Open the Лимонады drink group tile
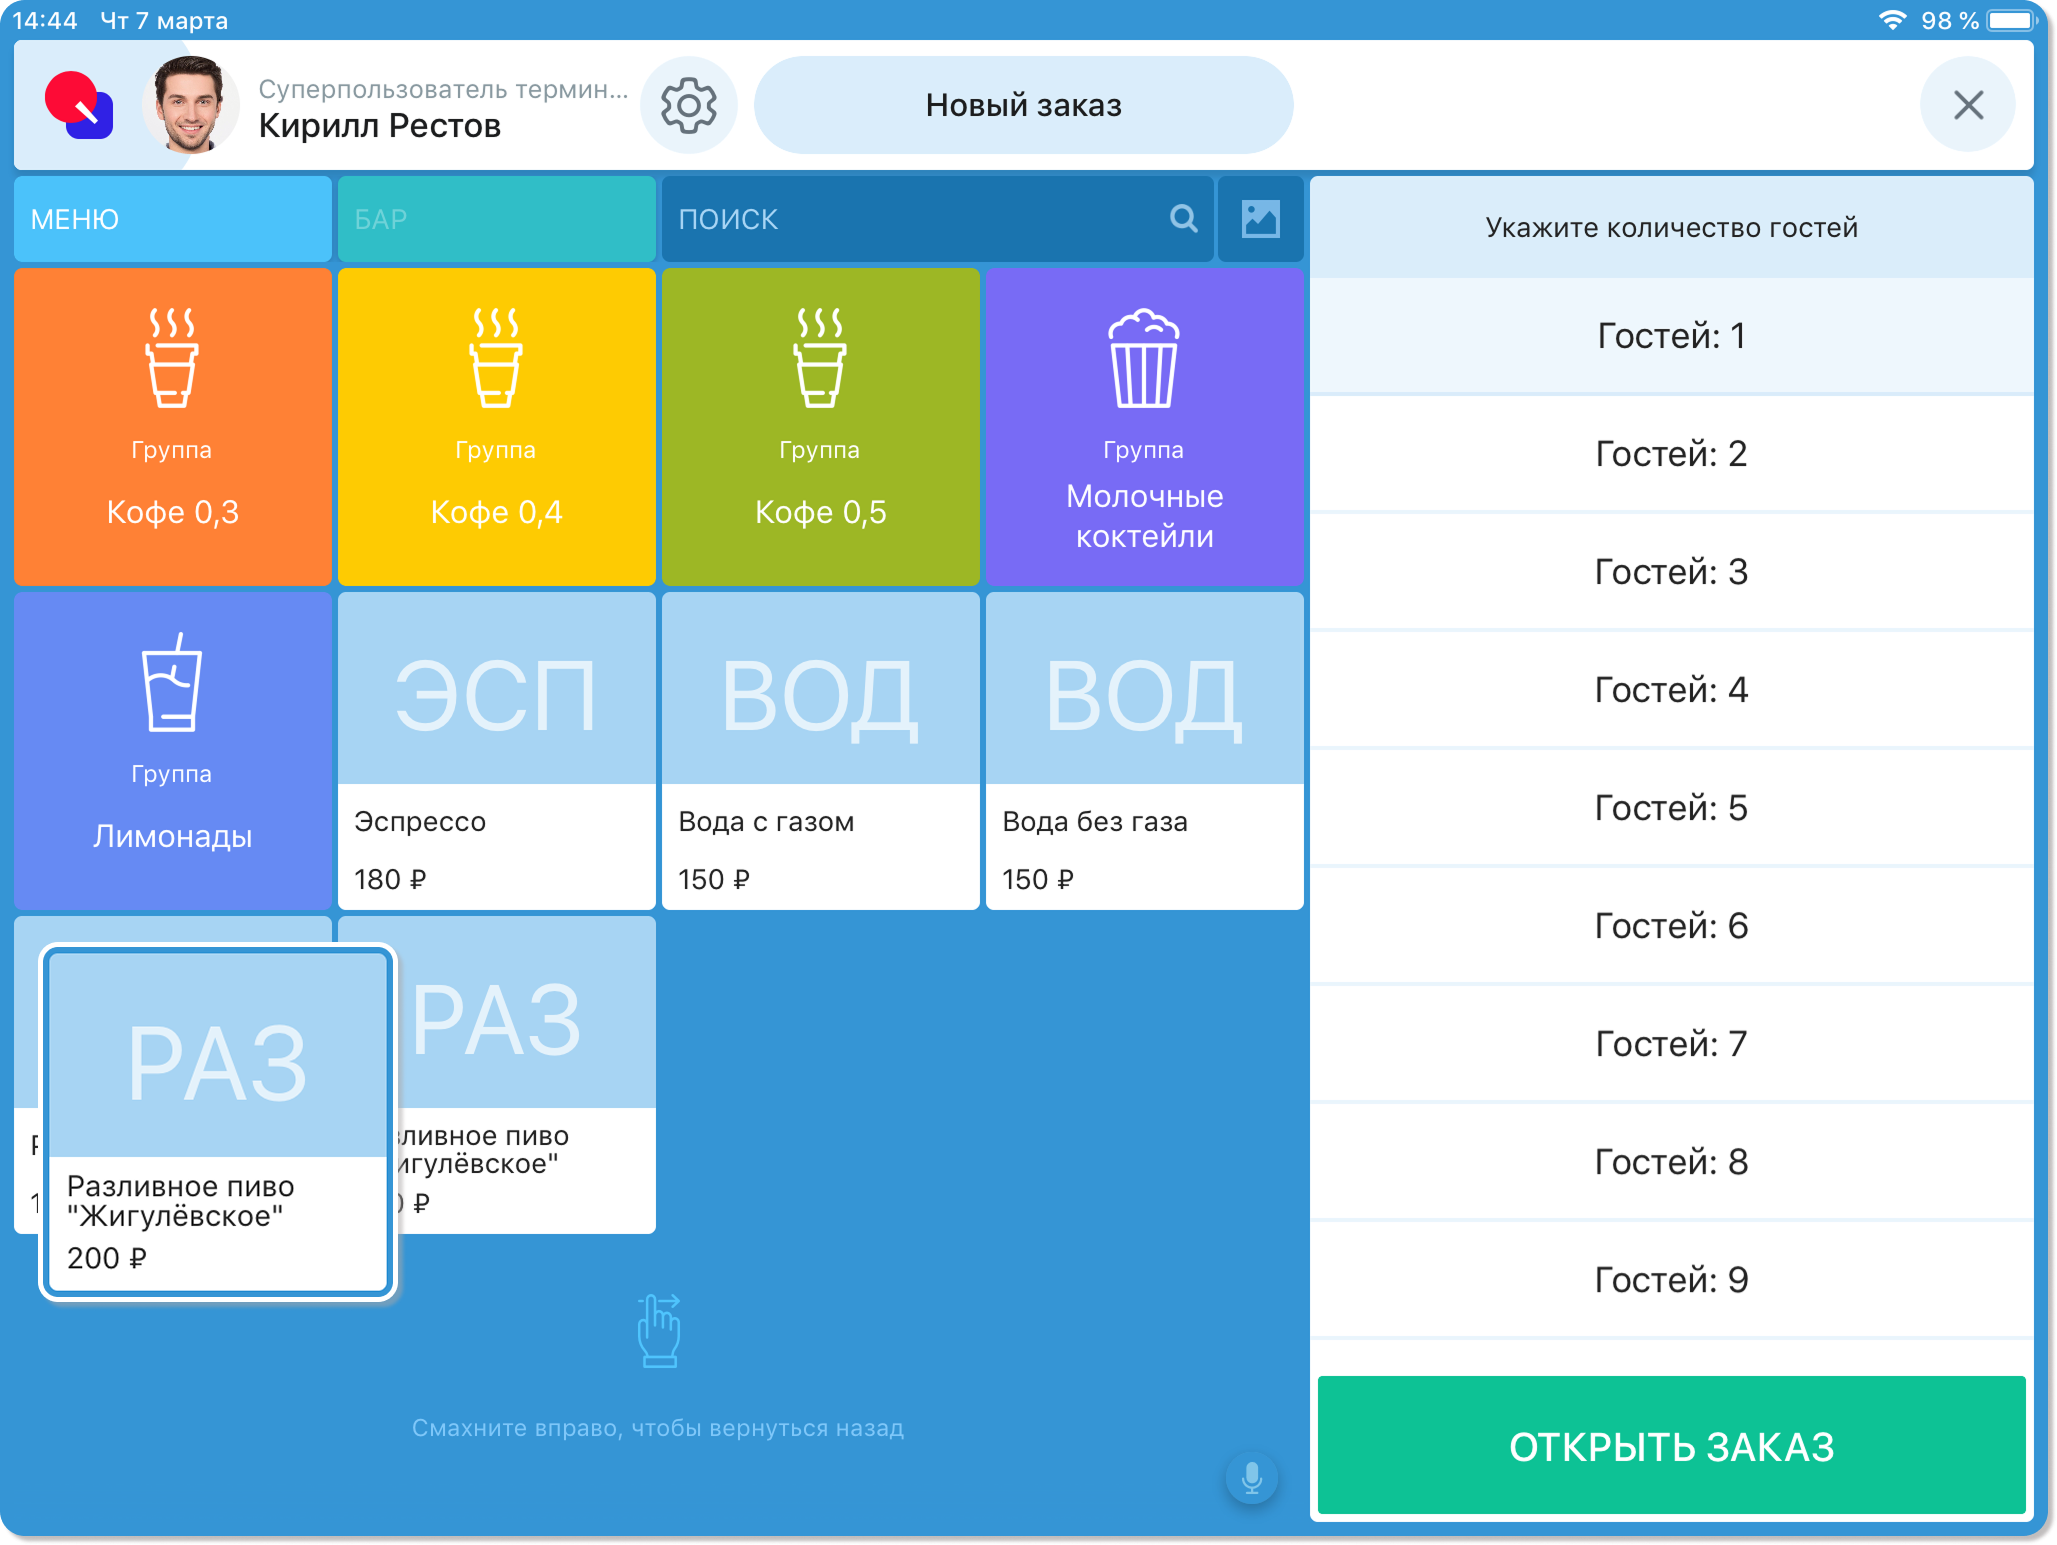Image resolution: width=2057 pixels, height=1545 pixels. point(172,750)
